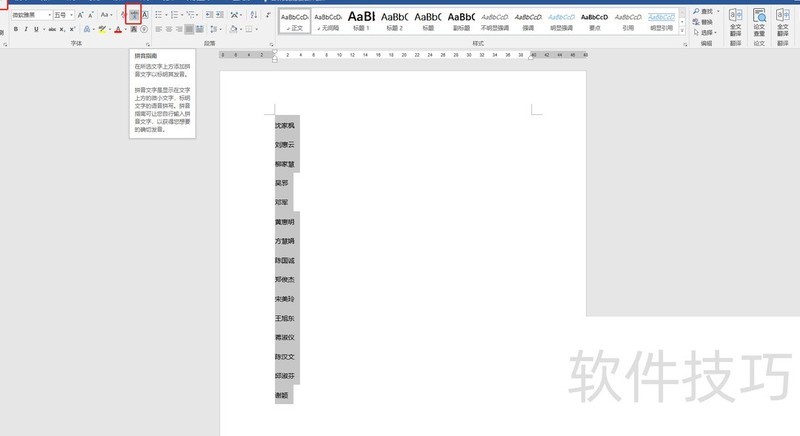This screenshot has width=800, height=436.
Task: Open the Phonetic Guide (拼音指南) tool
Action: pyautogui.click(x=133, y=15)
